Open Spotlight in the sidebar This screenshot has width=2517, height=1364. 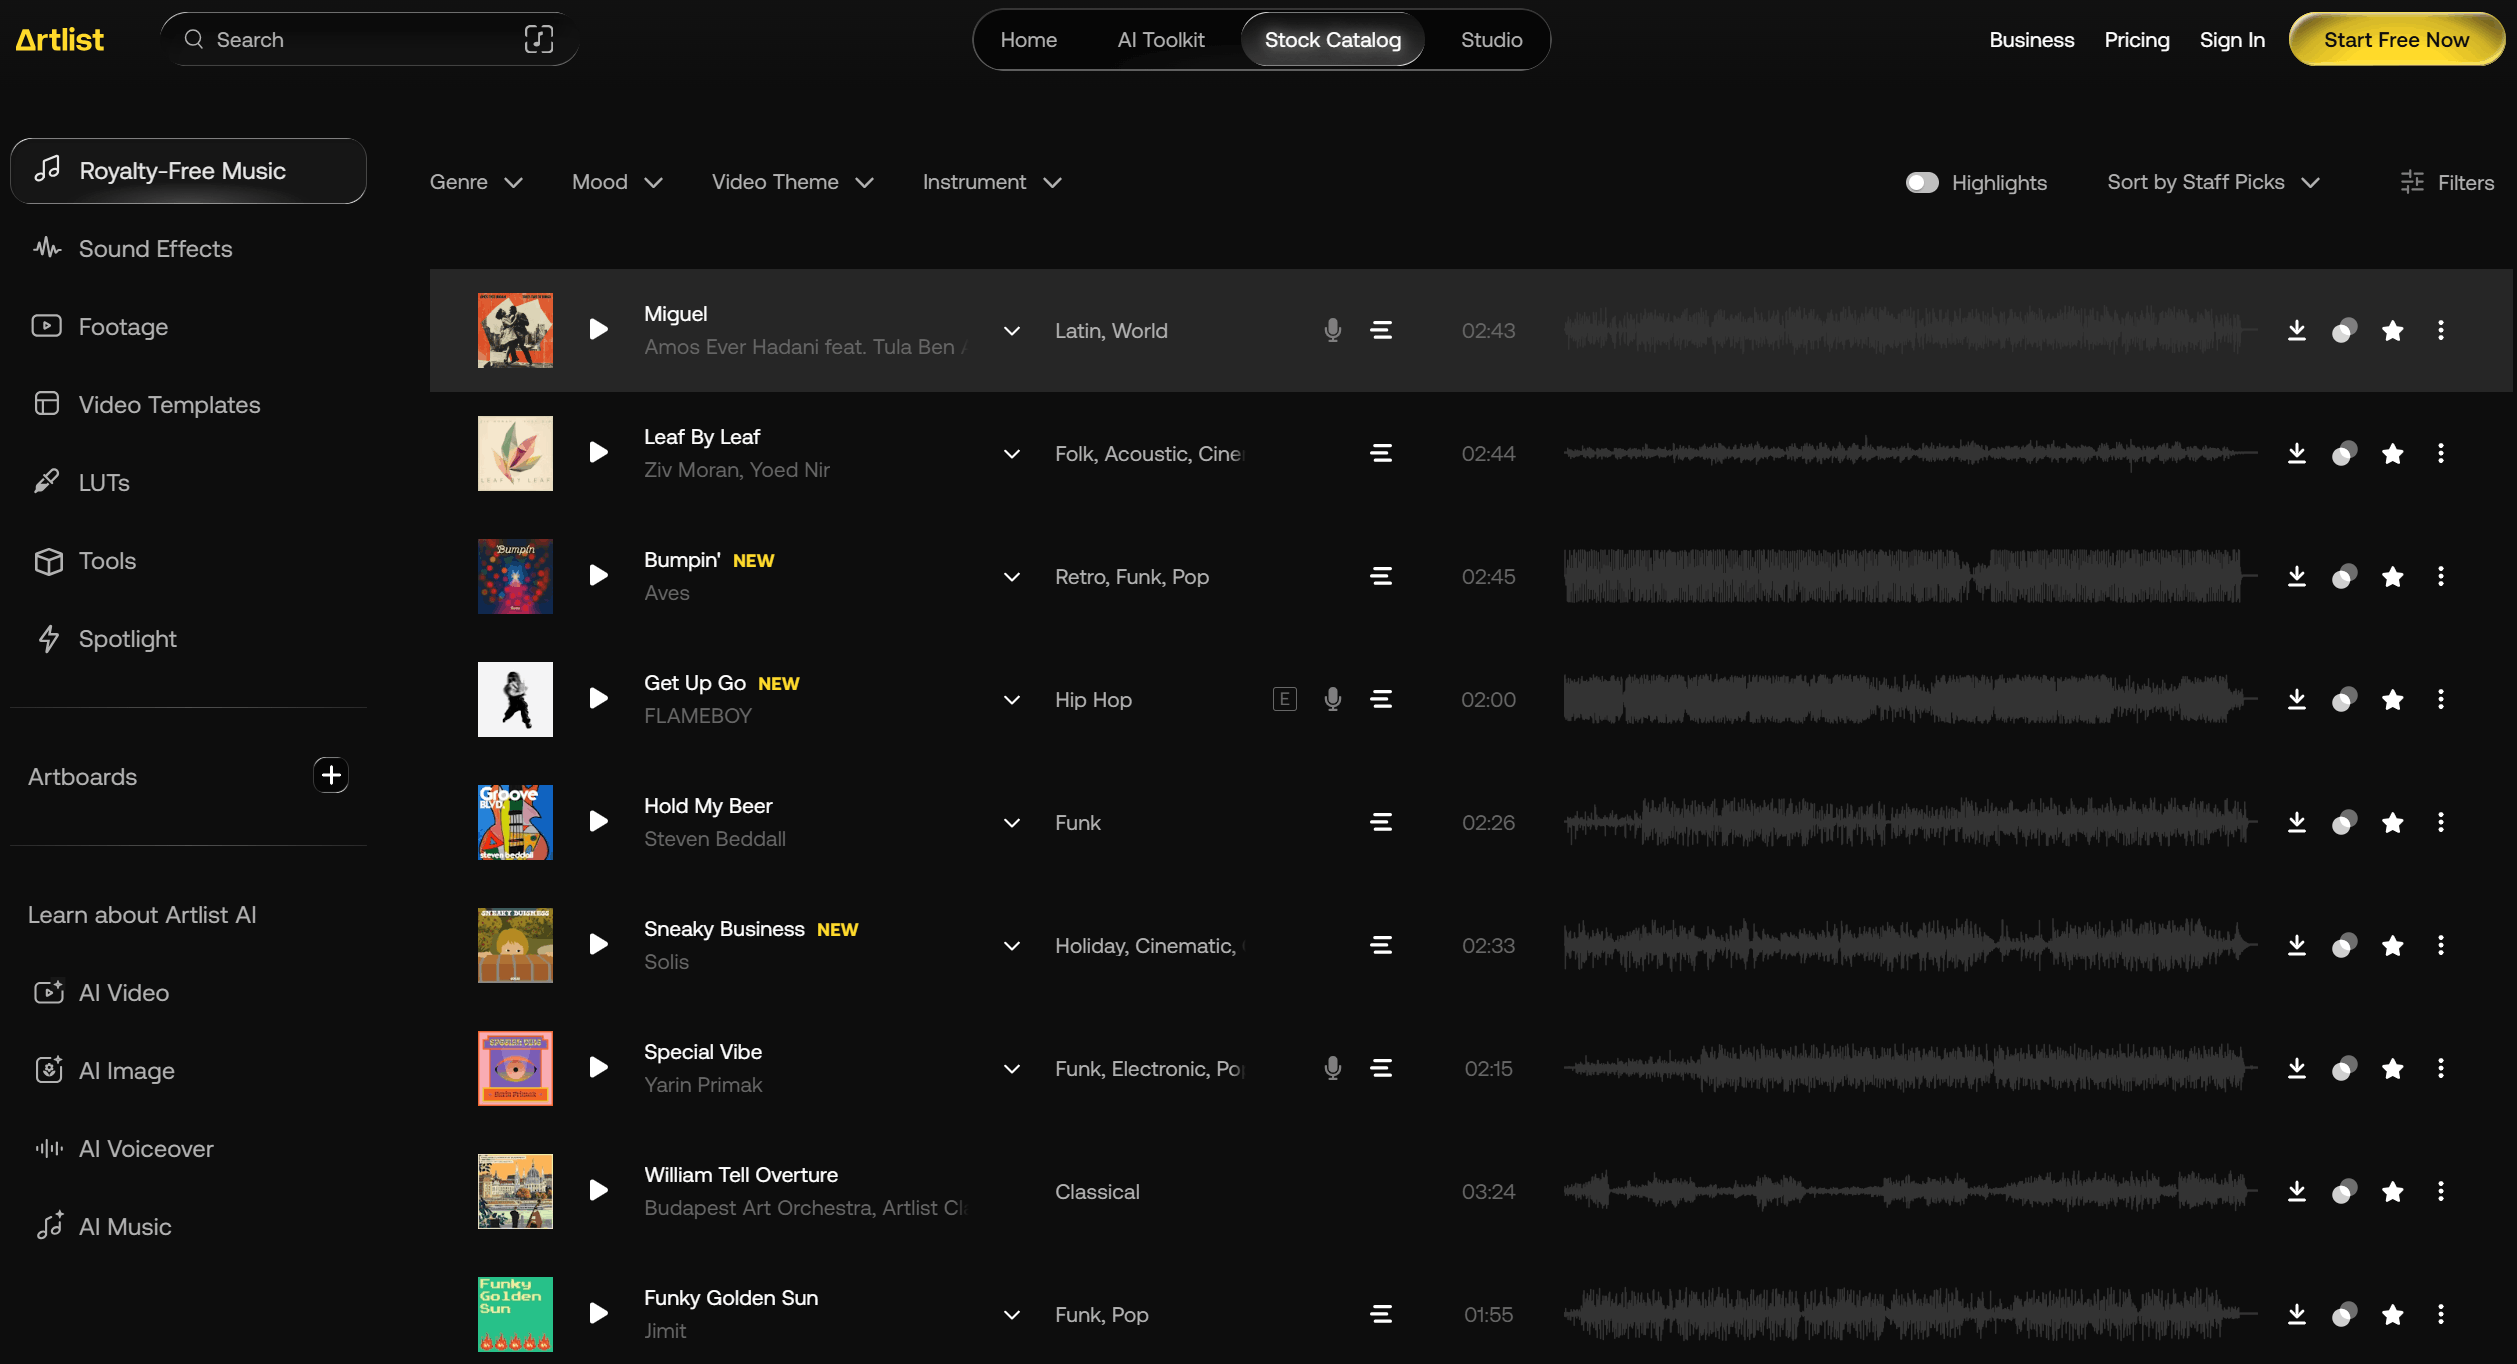188,638
